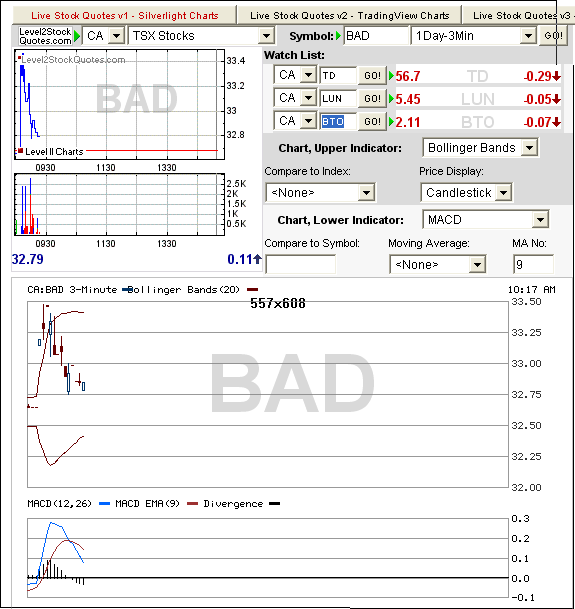
Task: Click the green arrow beside Symbol label
Action: (338, 36)
